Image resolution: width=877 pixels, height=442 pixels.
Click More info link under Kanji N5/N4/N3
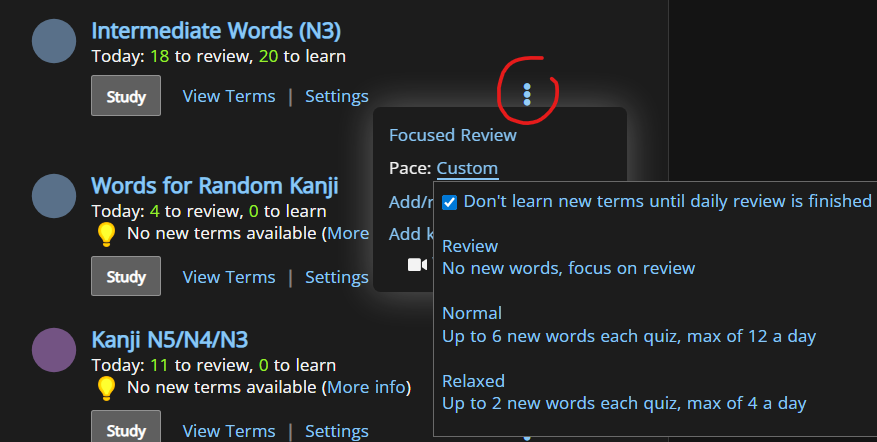(x=367, y=387)
